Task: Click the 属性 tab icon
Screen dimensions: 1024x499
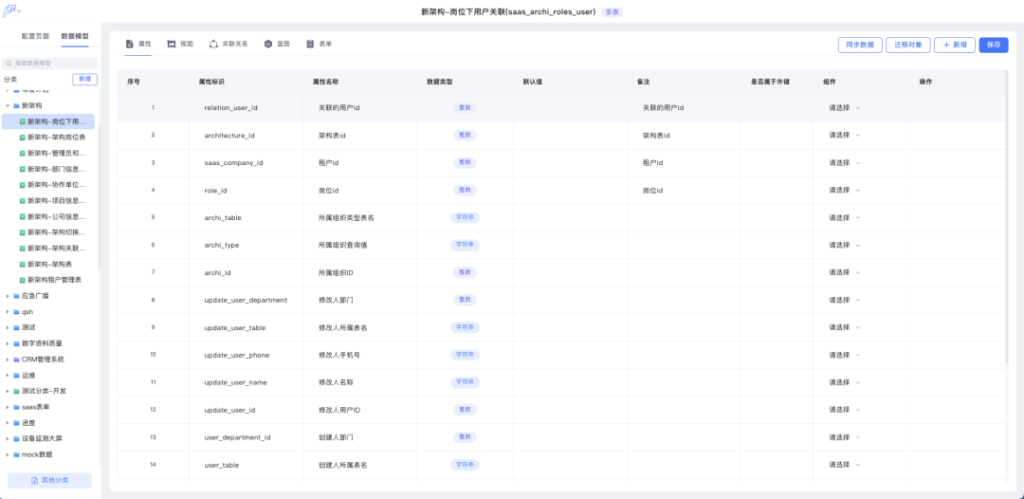Action: click(x=130, y=45)
